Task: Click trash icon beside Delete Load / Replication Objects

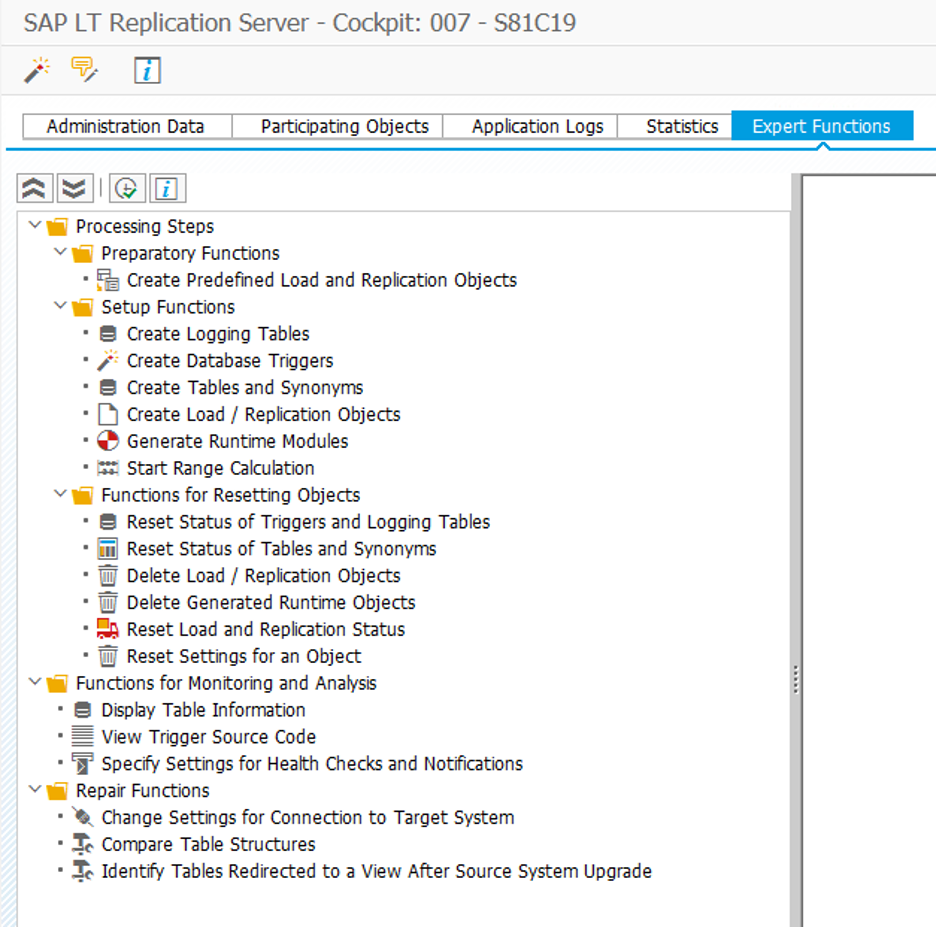Action: (108, 575)
